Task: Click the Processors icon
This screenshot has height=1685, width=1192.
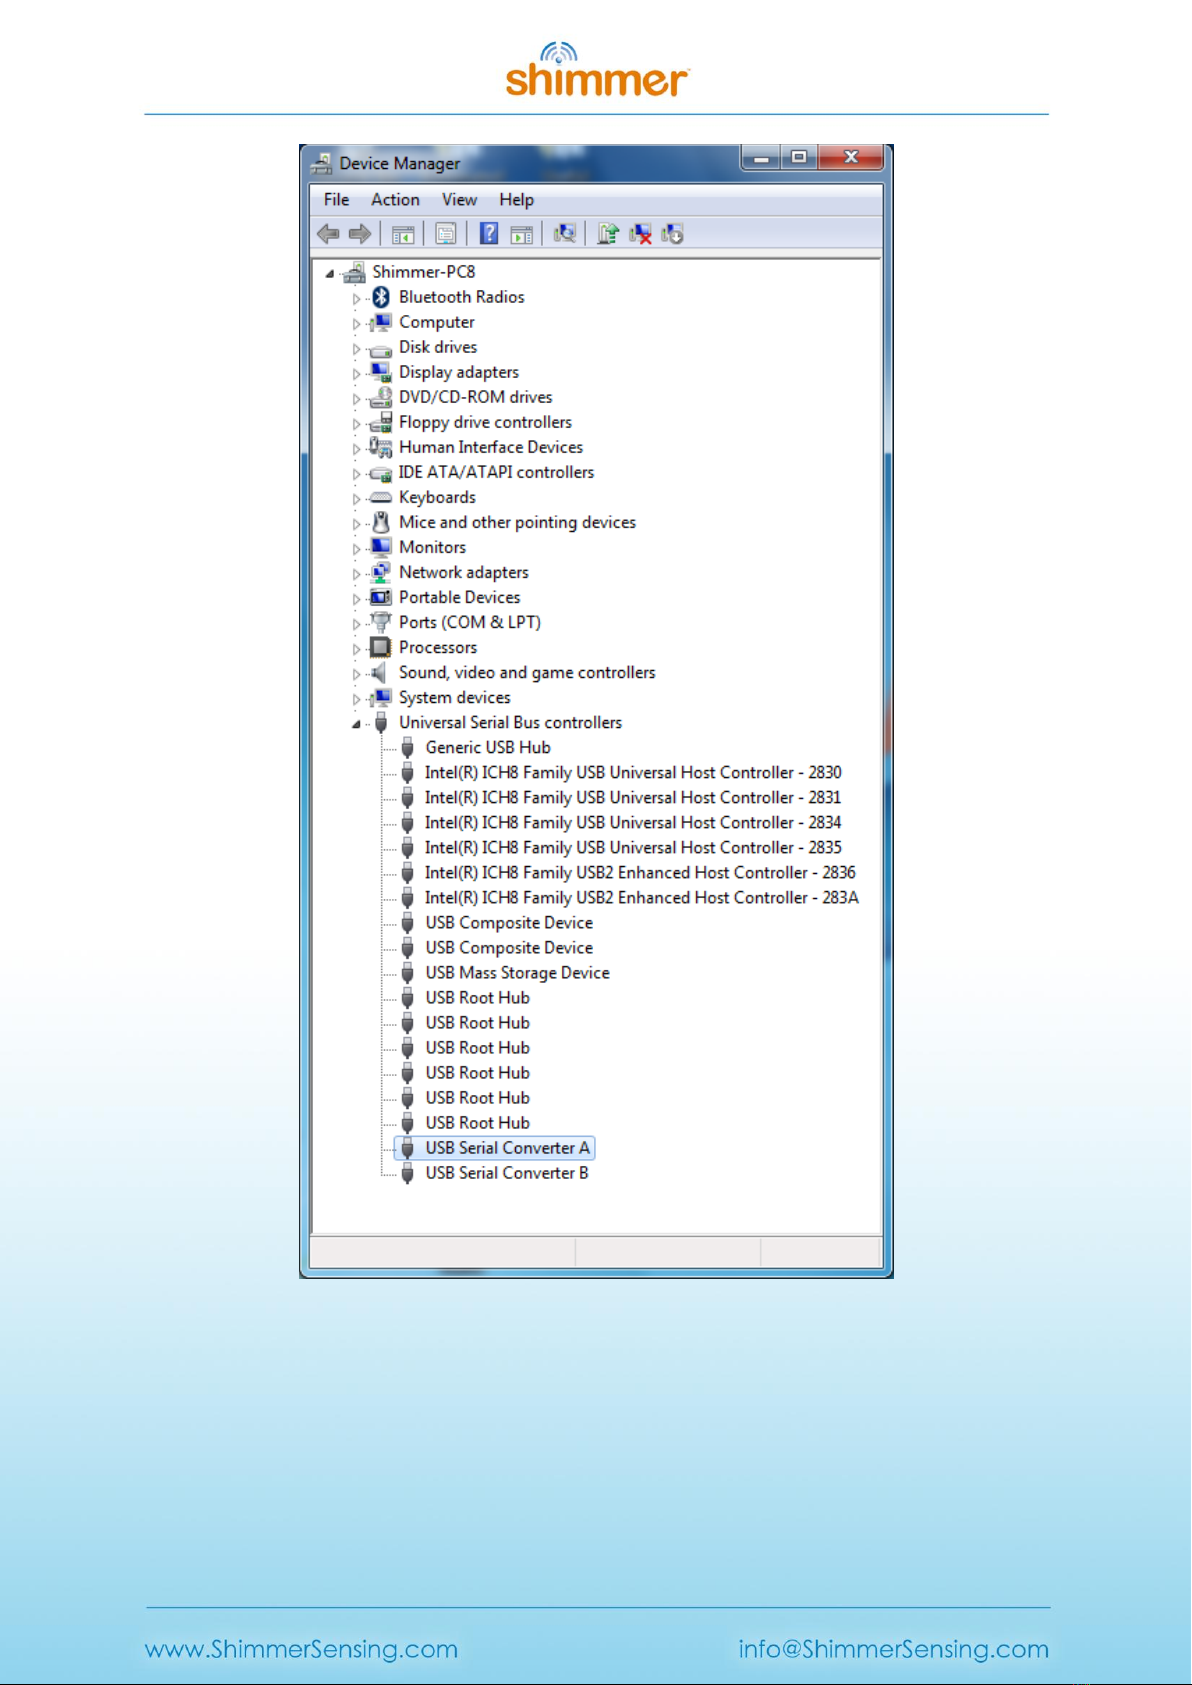Action: 380,647
